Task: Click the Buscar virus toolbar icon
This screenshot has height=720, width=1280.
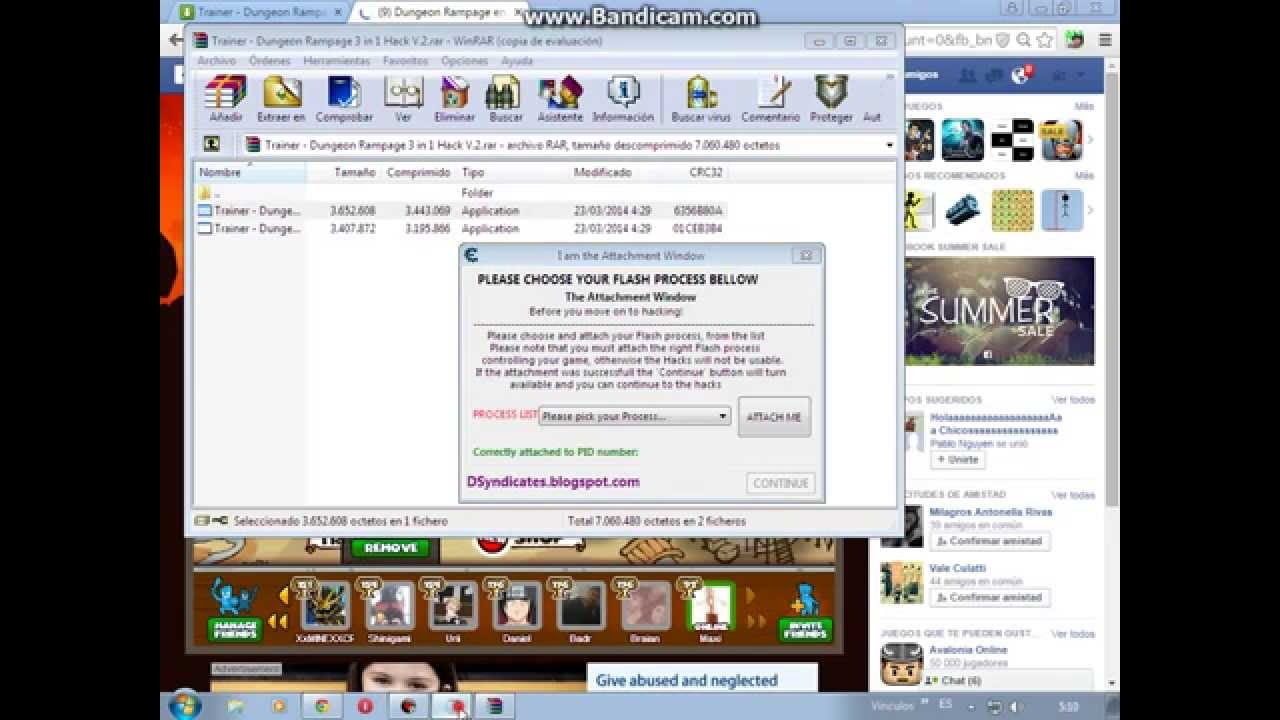Action: tap(701, 99)
